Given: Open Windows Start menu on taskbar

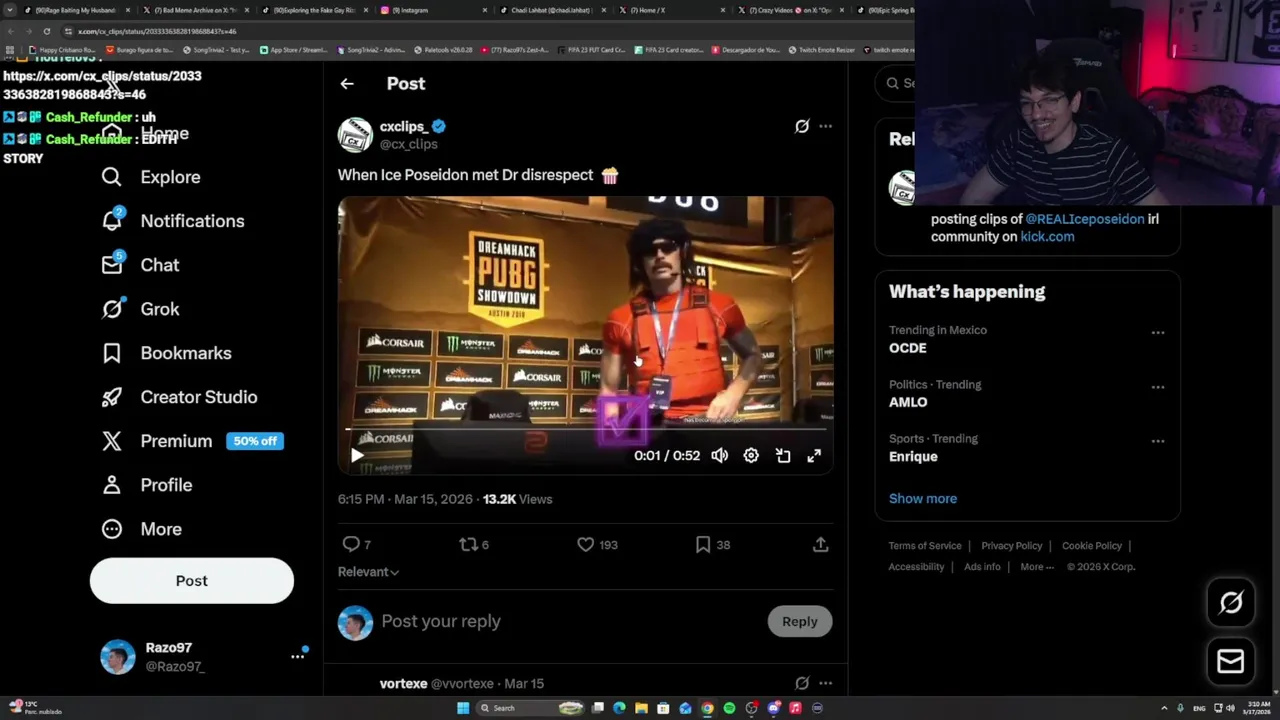Looking at the screenshot, I should click(x=462, y=708).
